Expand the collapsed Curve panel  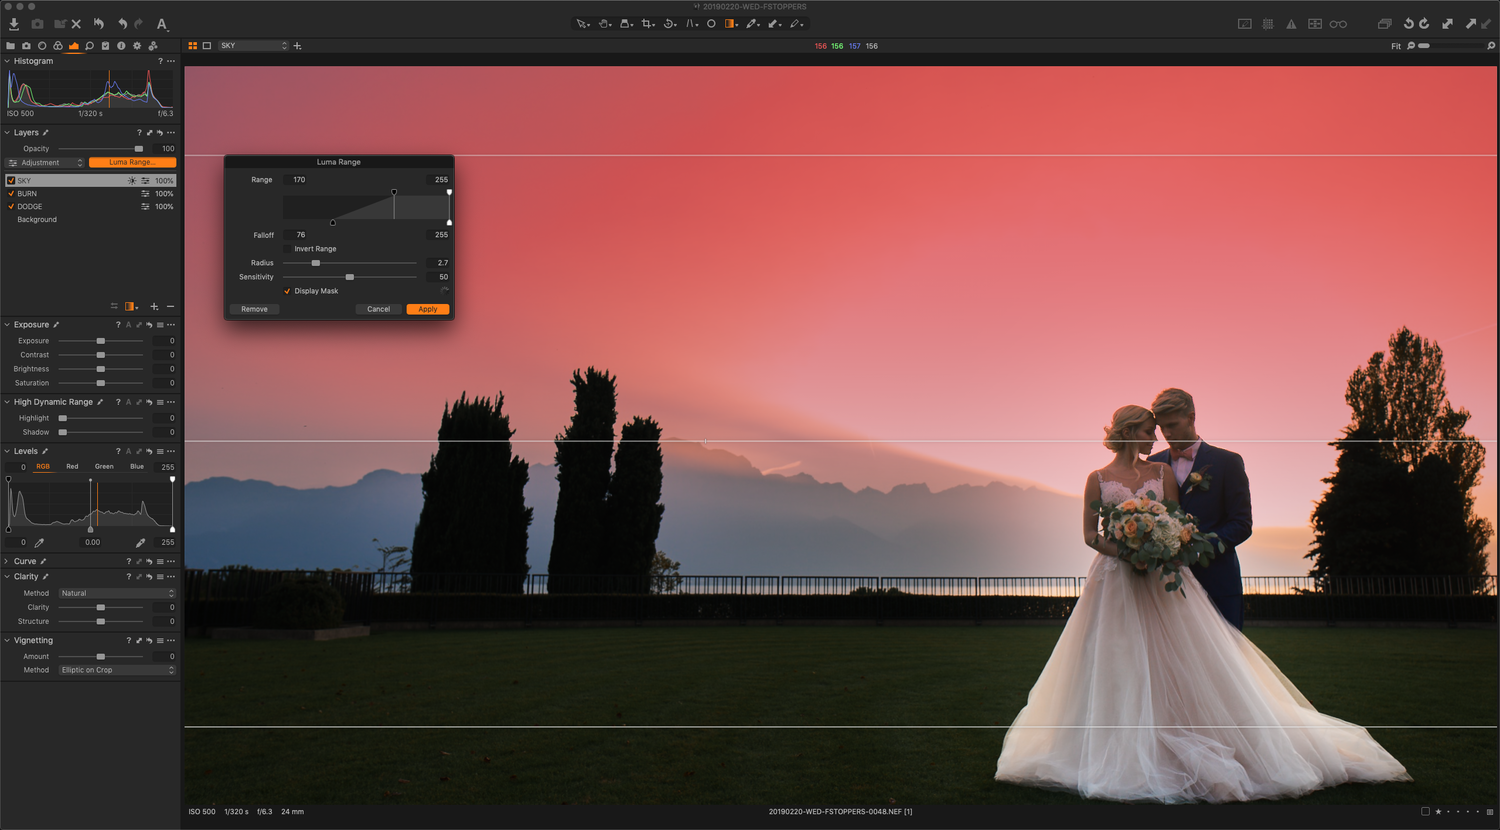(x=7, y=562)
